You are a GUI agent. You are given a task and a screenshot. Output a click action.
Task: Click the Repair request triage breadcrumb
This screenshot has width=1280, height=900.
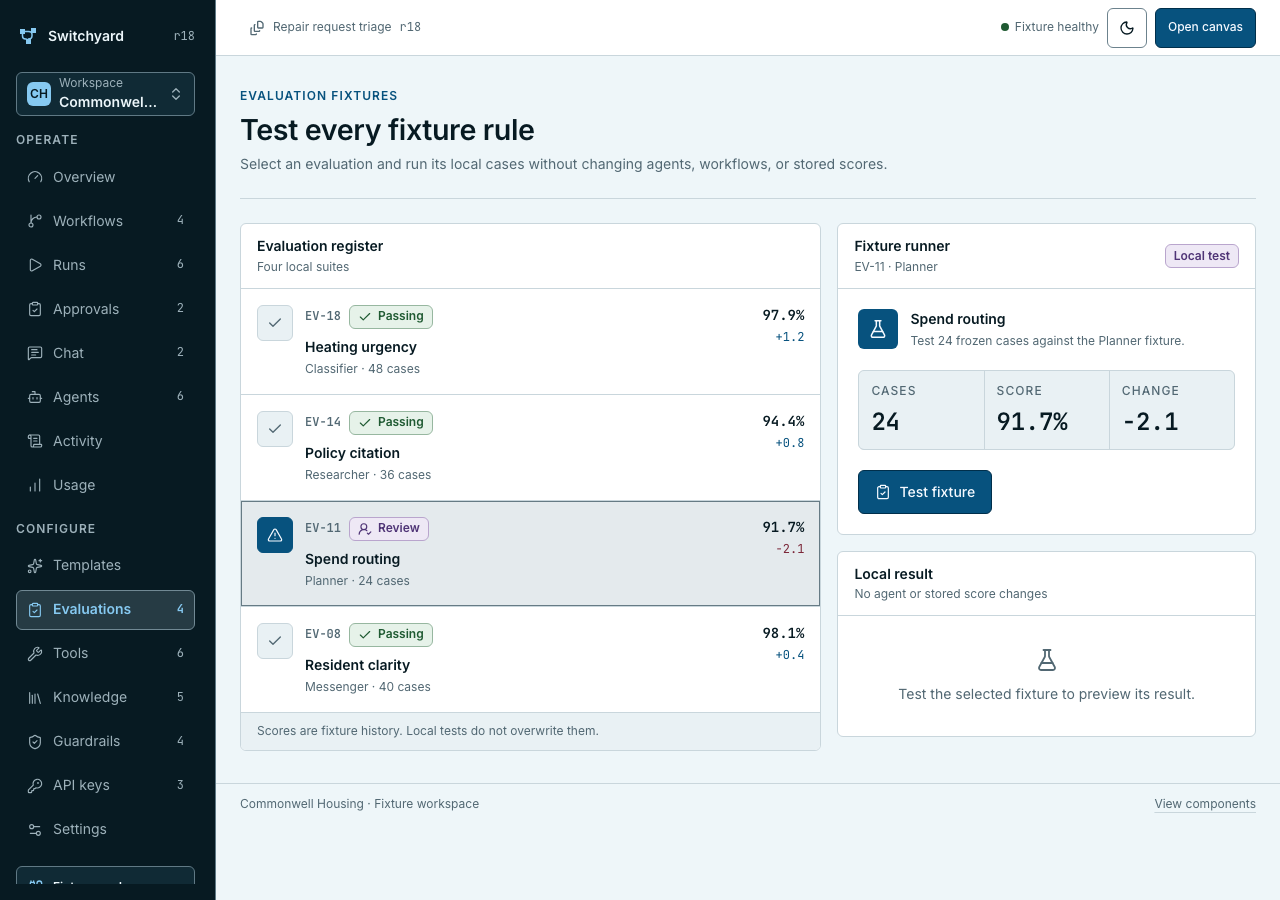tap(332, 27)
